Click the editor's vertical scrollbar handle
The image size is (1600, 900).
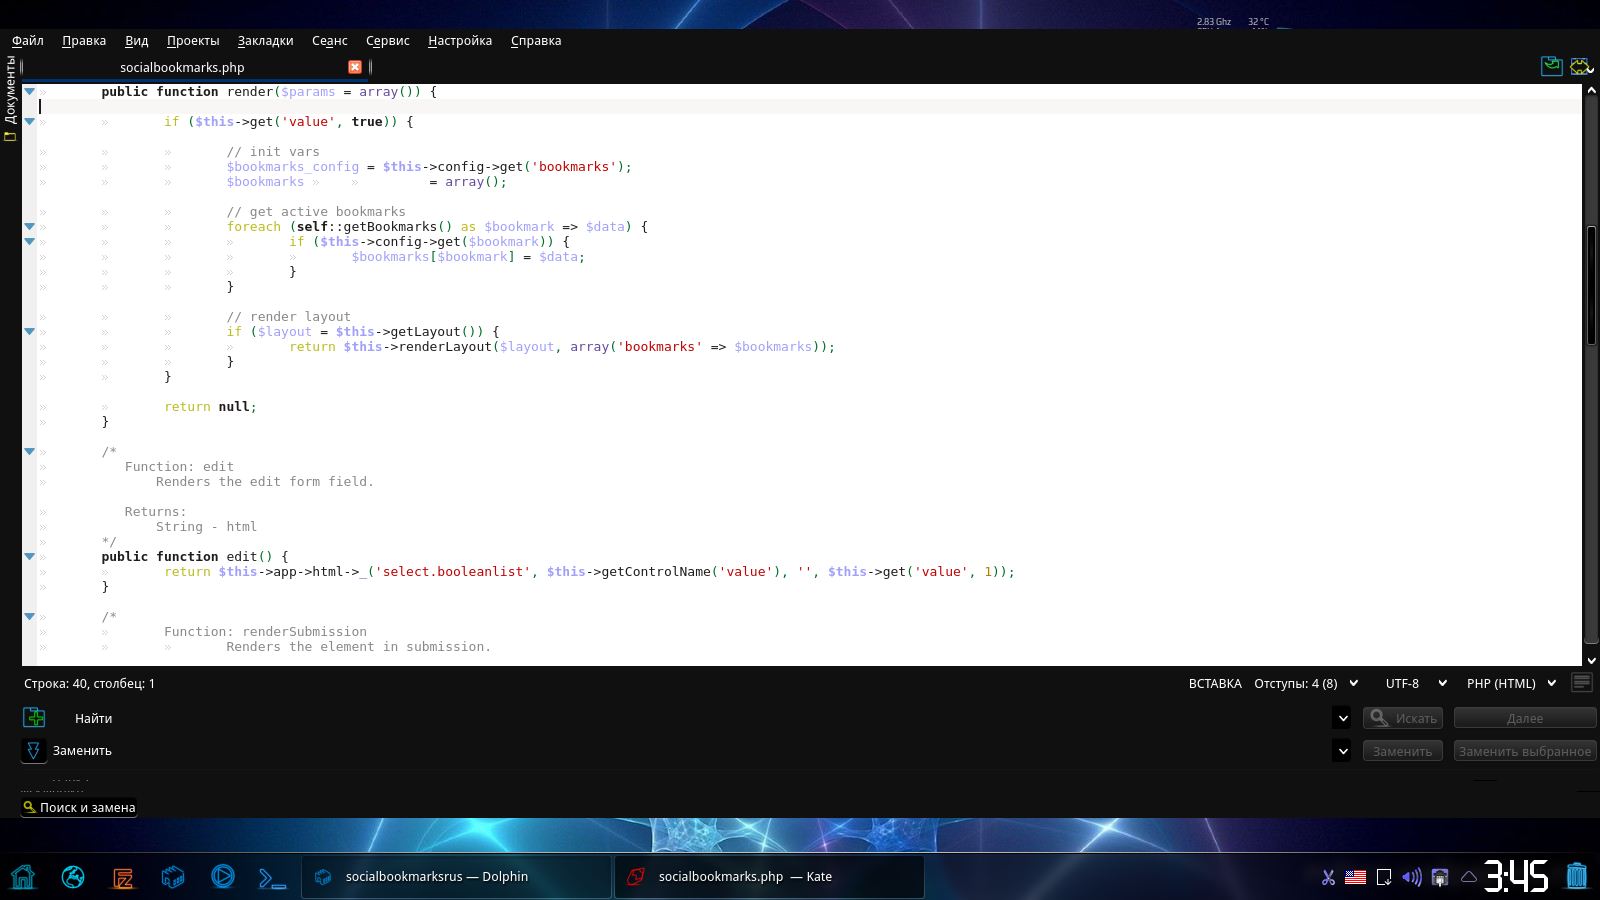[x=1591, y=286]
